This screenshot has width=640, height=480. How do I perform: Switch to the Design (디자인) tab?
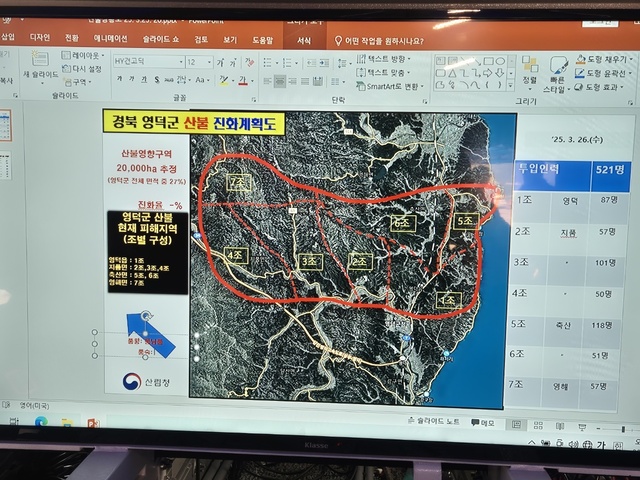[40, 37]
